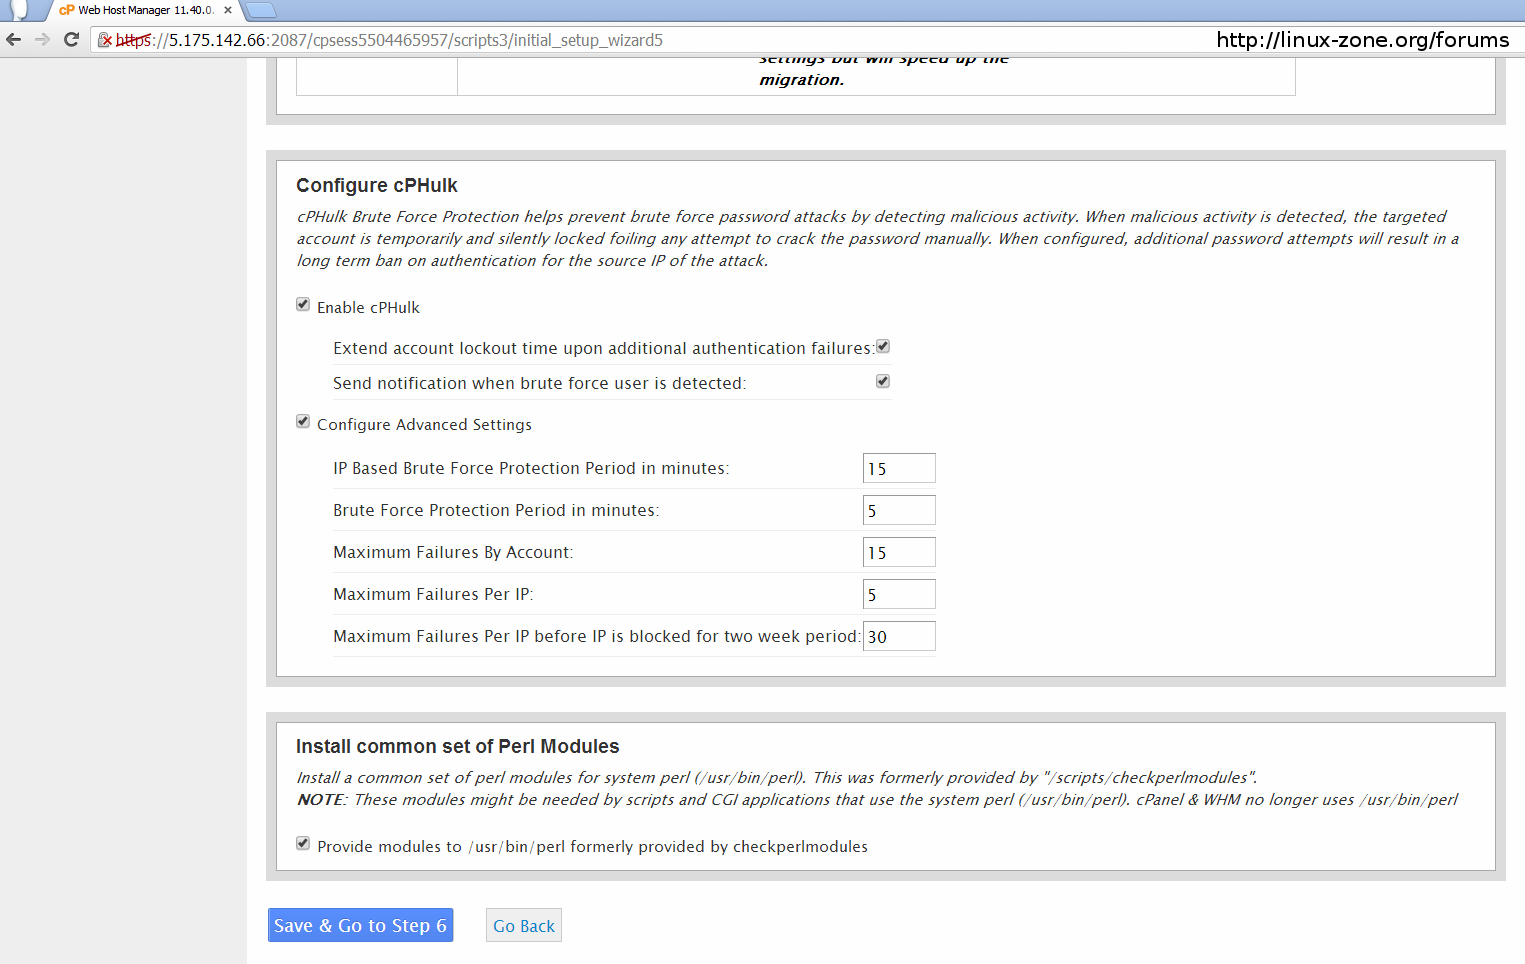Focus the Maximum Failures By Account field
The height and width of the screenshot is (964, 1525).
[x=898, y=553]
